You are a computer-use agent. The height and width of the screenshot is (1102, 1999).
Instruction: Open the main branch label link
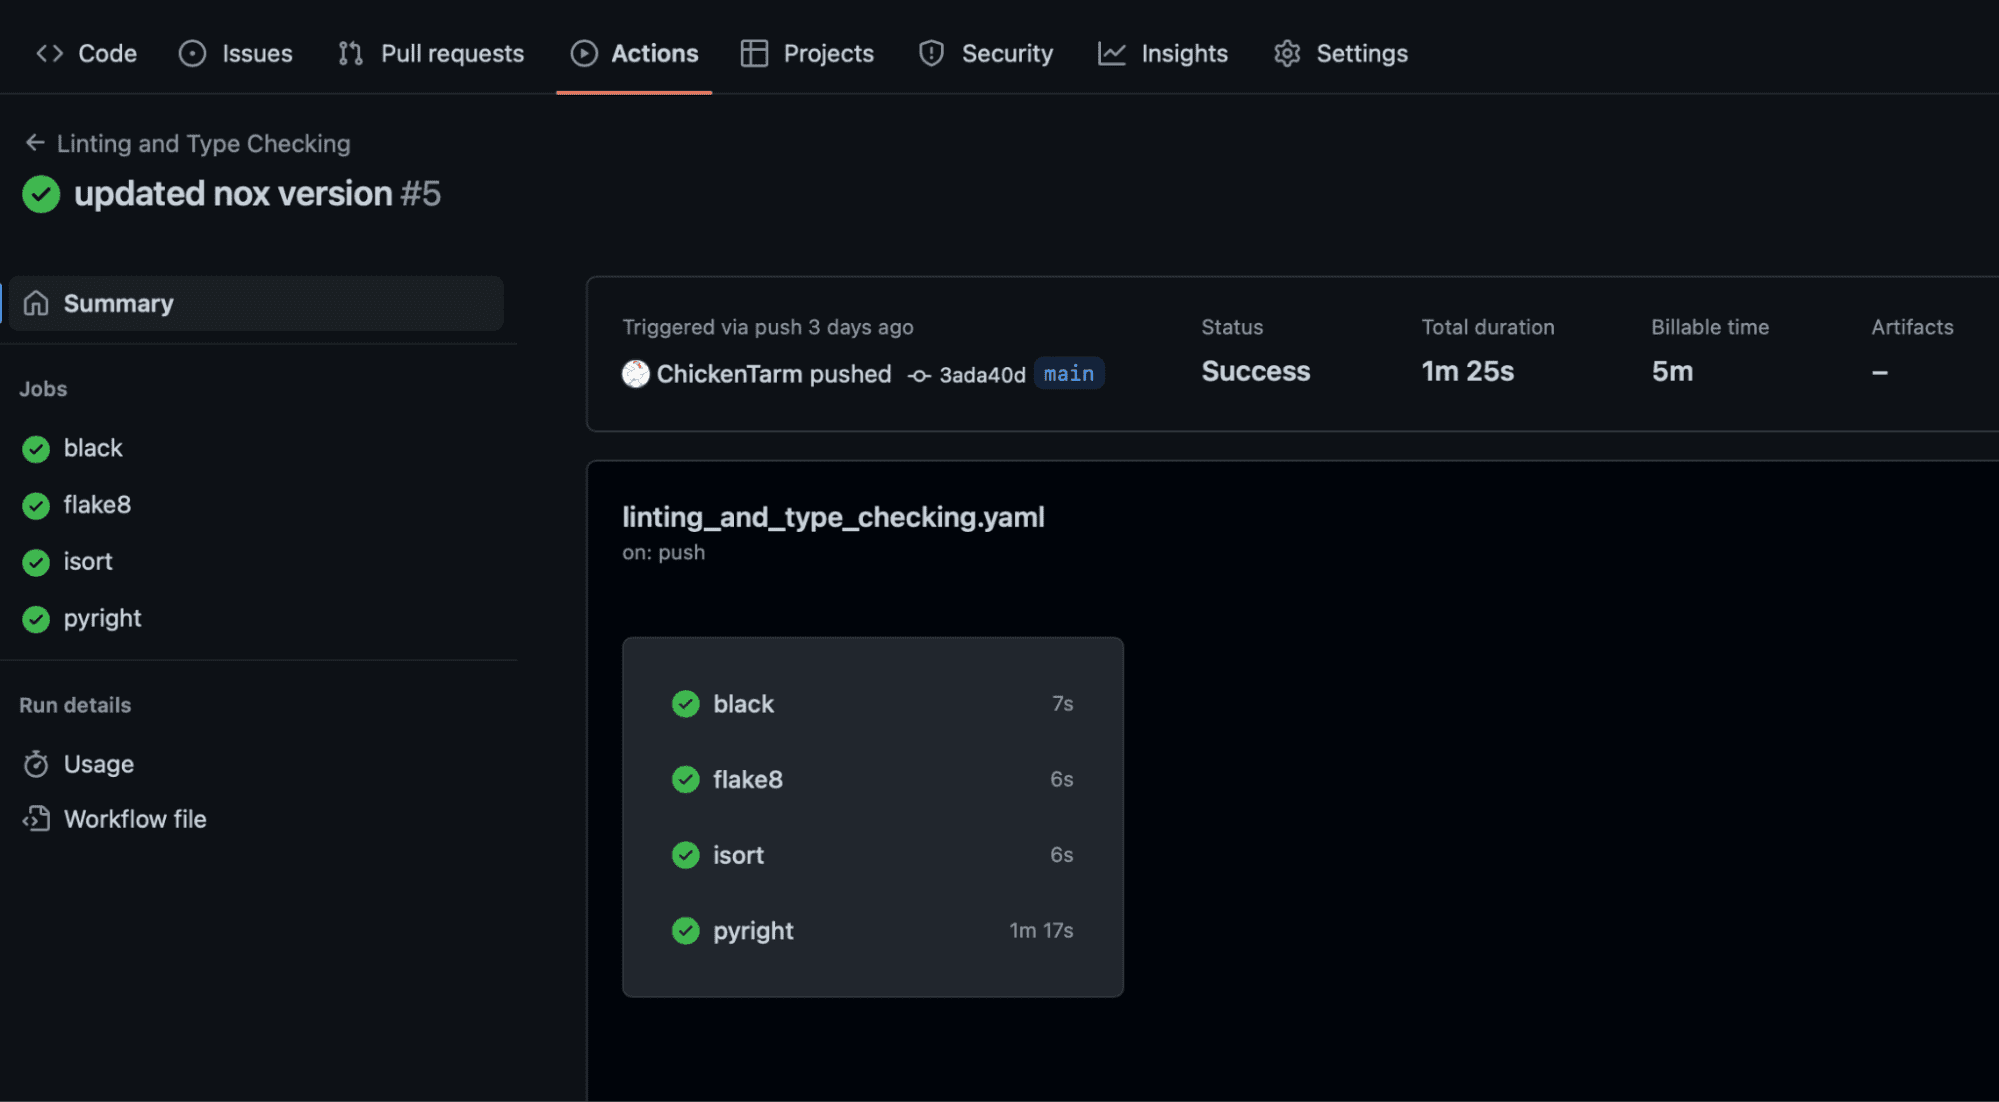1069,373
